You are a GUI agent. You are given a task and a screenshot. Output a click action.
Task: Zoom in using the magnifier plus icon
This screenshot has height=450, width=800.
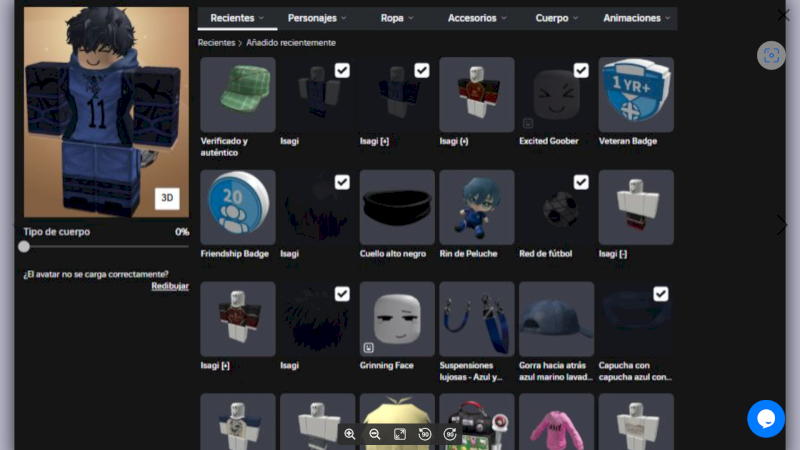349,434
